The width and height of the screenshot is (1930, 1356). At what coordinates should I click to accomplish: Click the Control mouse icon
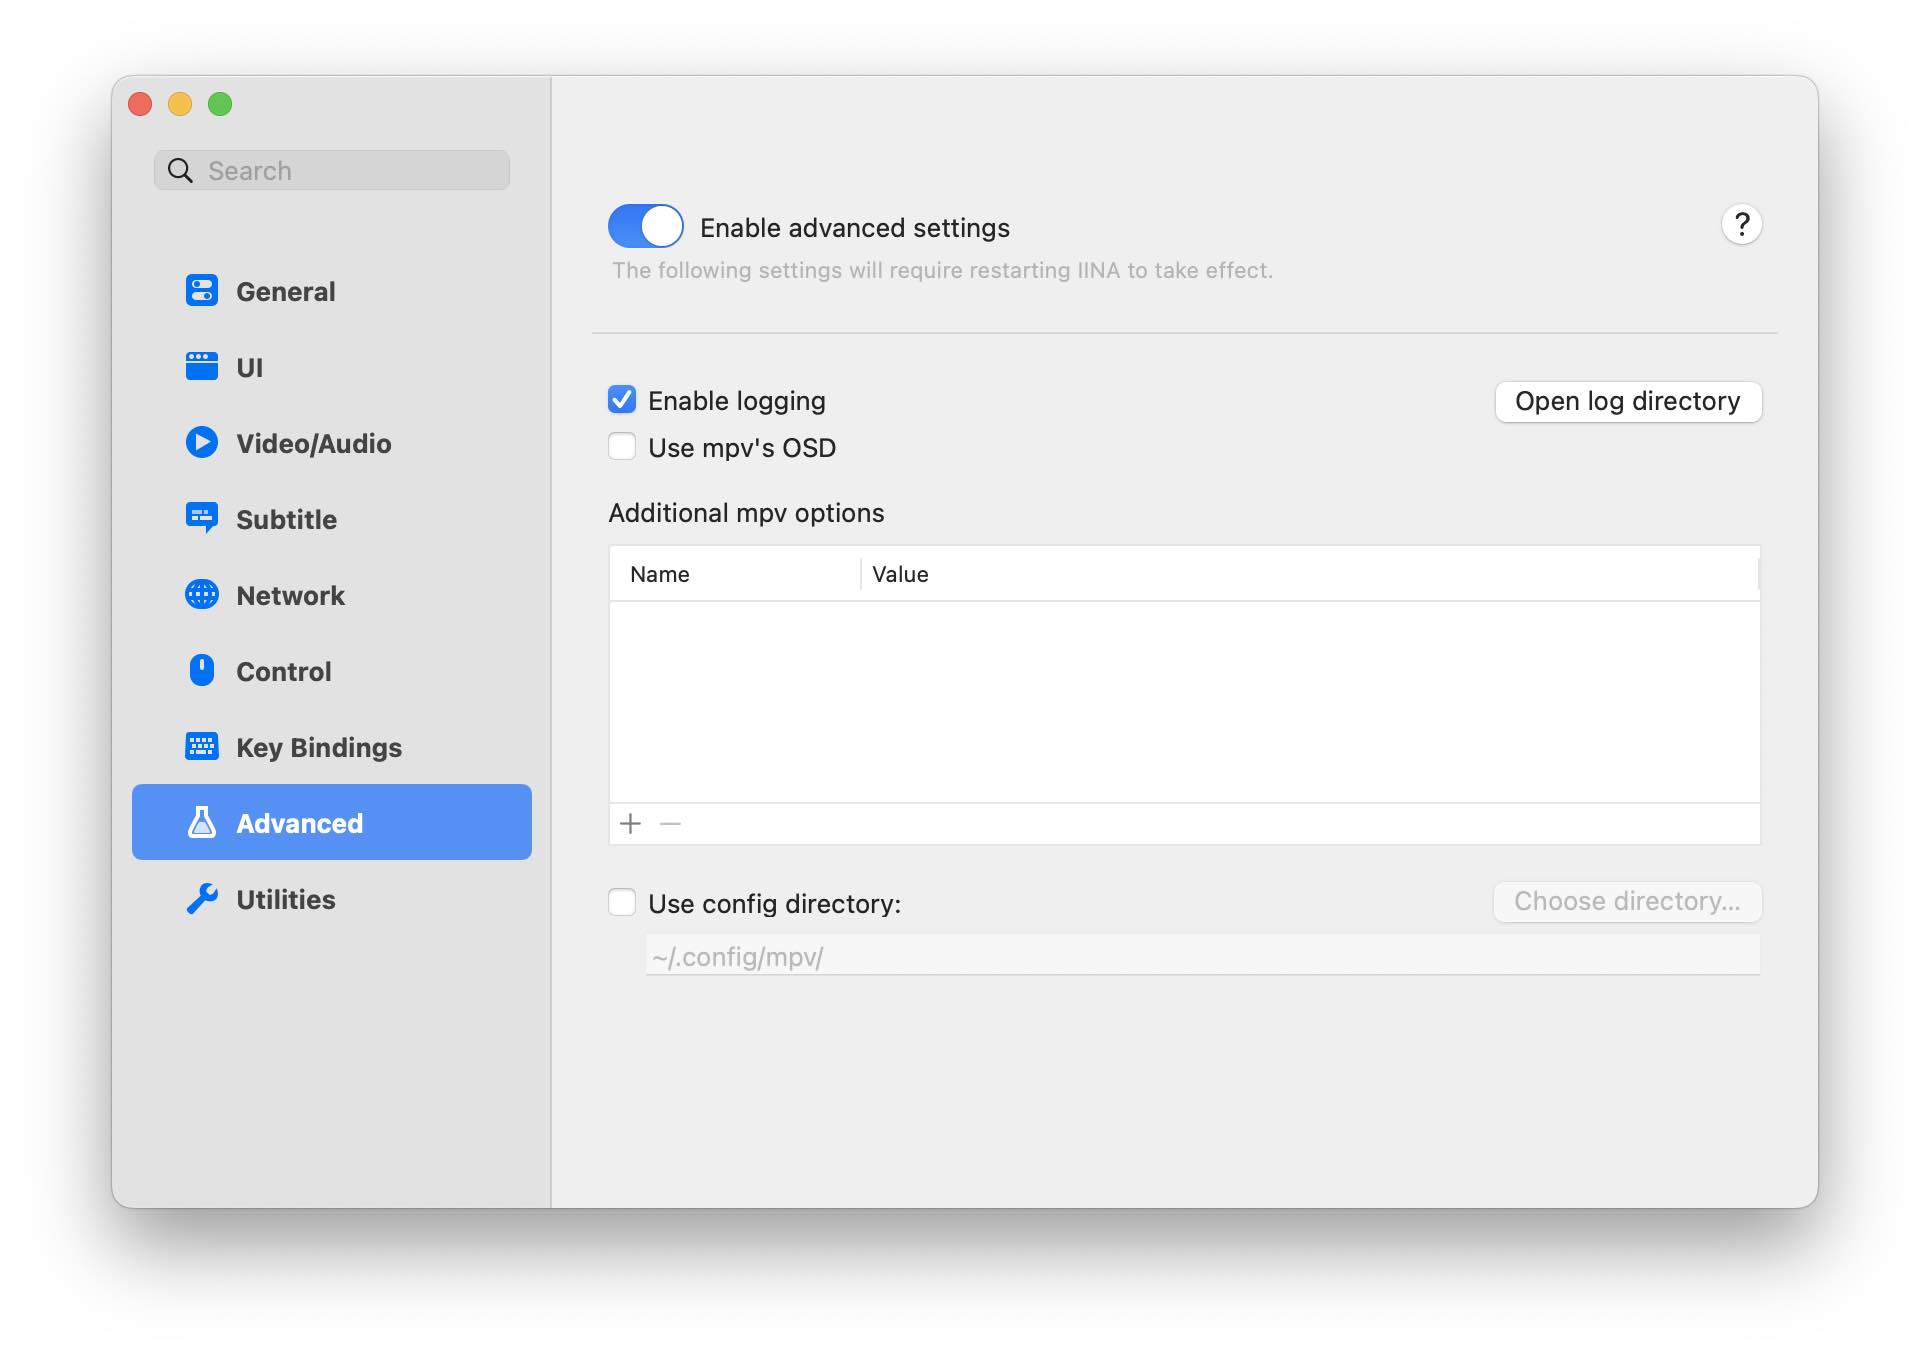tap(202, 670)
